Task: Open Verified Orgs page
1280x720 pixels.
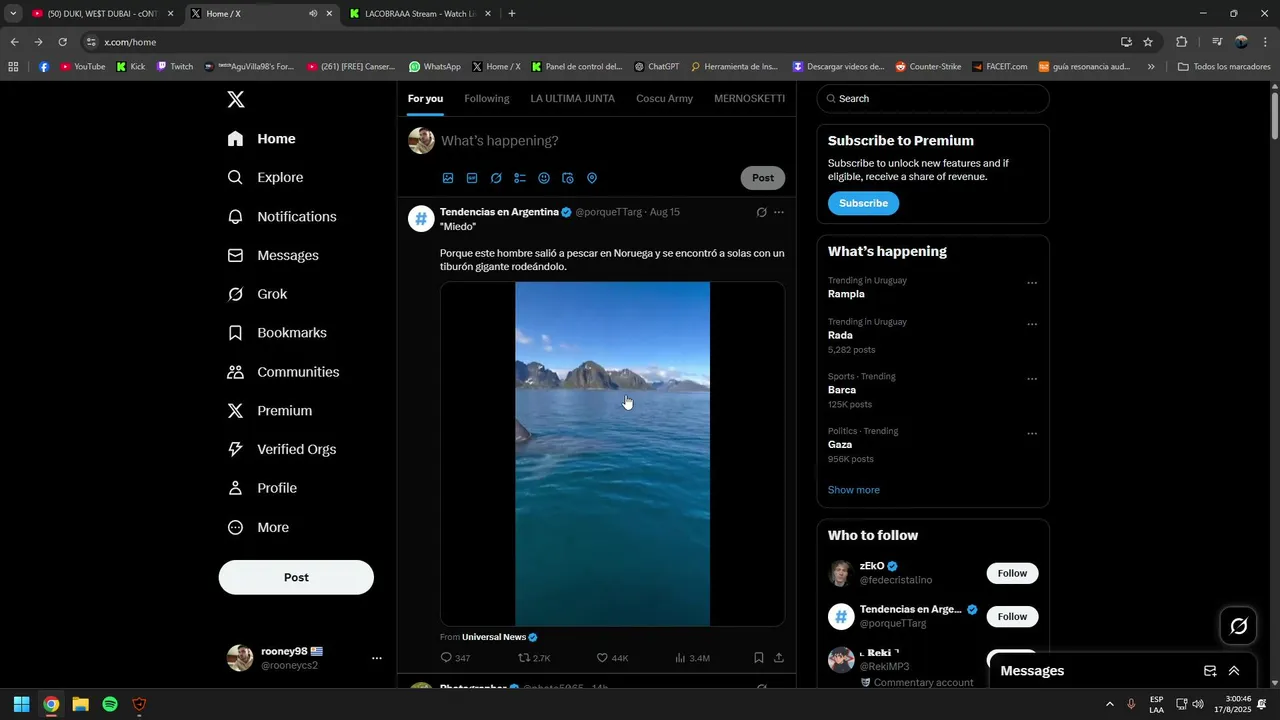Action: tap(282, 449)
